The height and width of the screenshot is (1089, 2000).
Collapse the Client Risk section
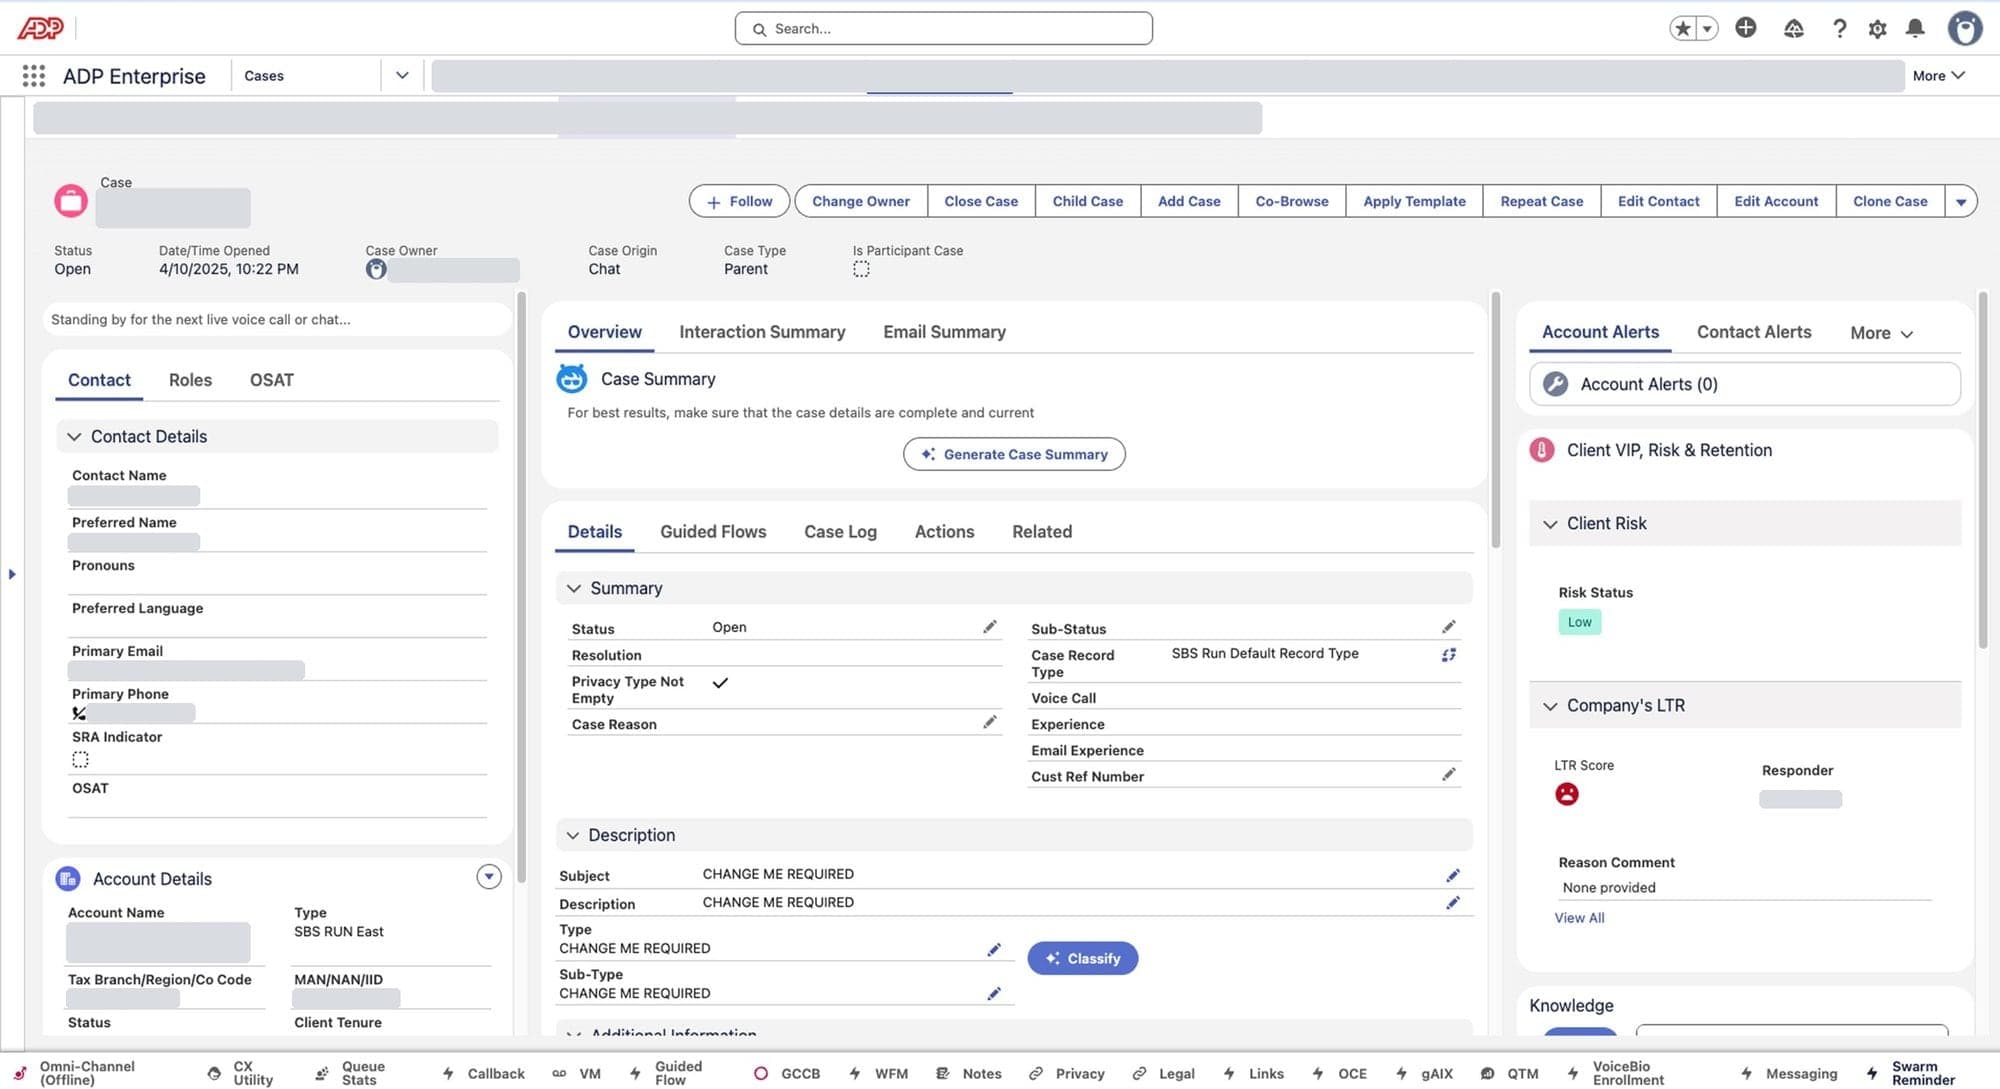pyautogui.click(x=1550, y=524)
